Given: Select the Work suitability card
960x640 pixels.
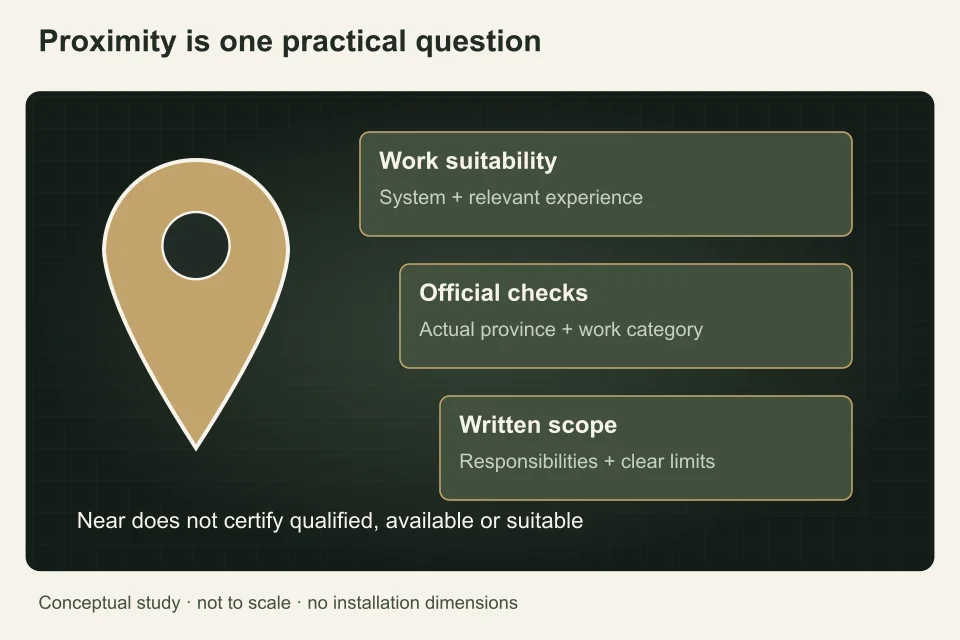Looking at the screenshot, I should pos(606,184).
